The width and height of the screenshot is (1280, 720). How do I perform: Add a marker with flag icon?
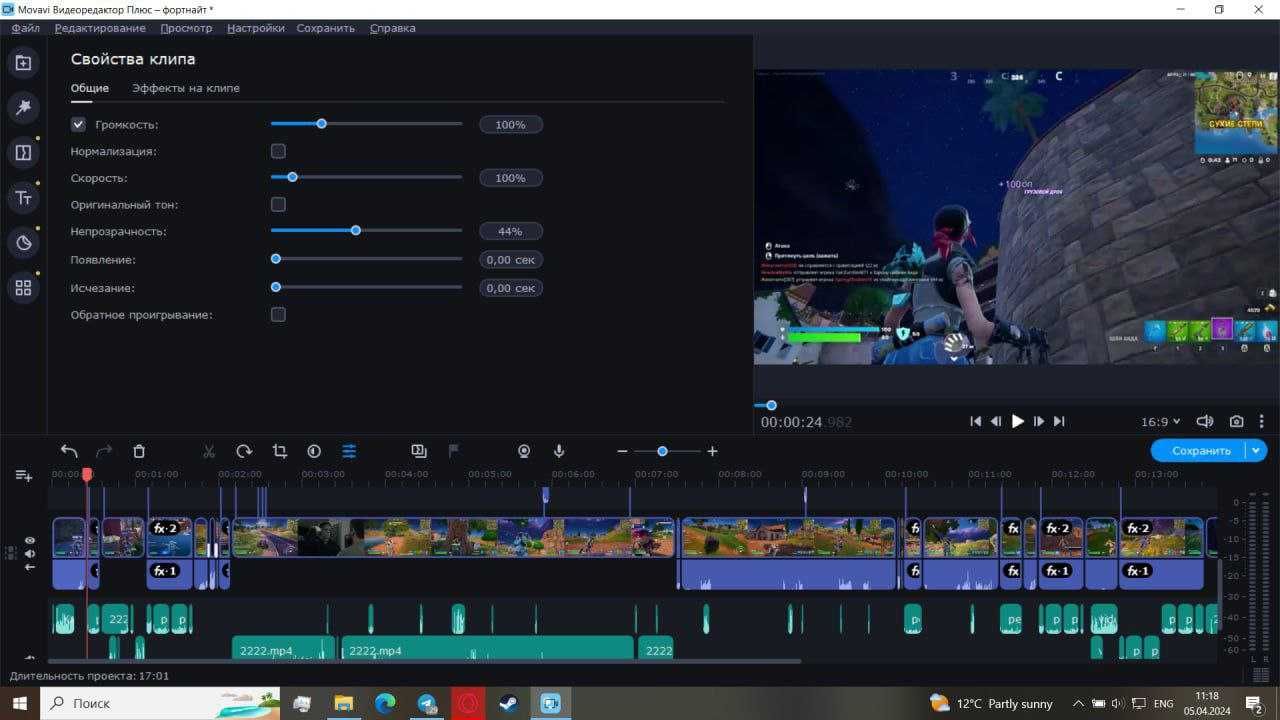coord(454,451)
